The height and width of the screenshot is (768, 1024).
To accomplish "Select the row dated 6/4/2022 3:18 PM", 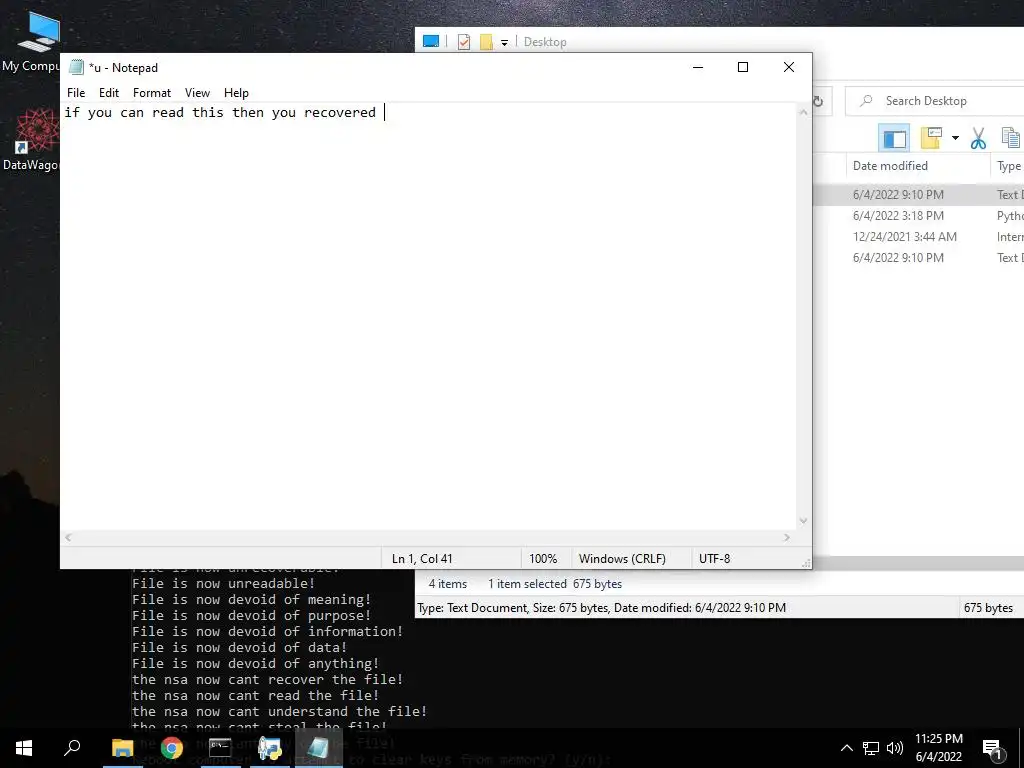I will pos(918,216).
